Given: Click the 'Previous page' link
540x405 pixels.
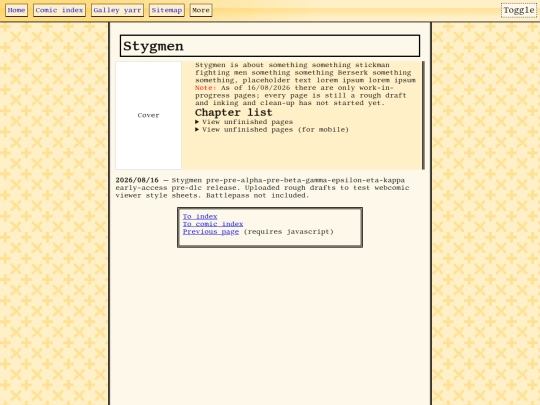Looking at the screenshot, I should coord(211,231).
